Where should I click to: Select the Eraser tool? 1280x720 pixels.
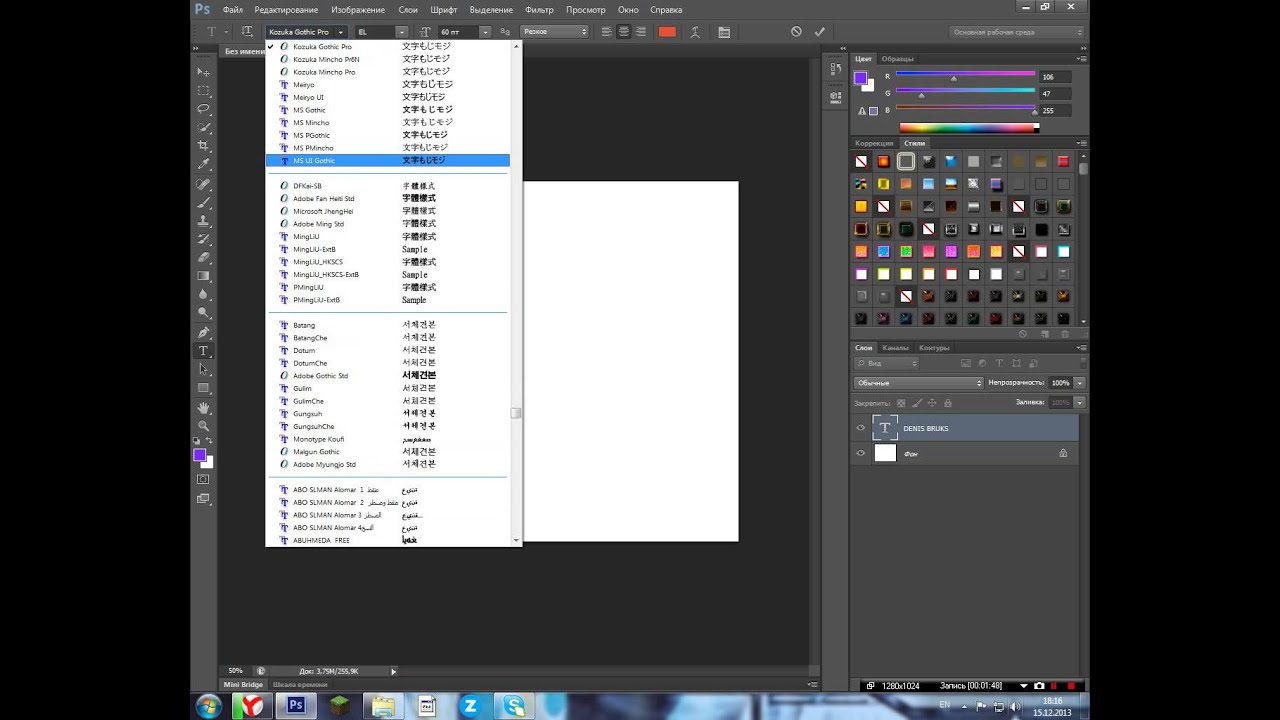pyautogui.click(x=204, y=257)
